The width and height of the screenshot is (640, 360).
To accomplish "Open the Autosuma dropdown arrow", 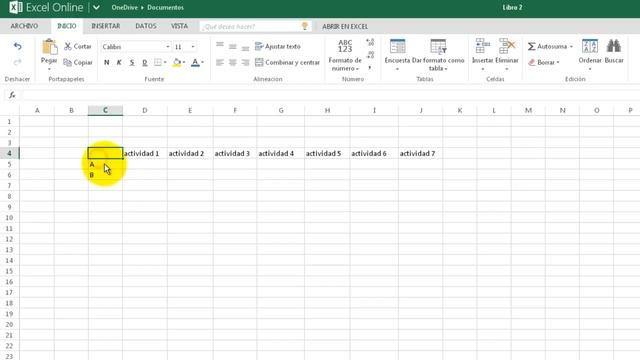I will (x=571, y=47).
